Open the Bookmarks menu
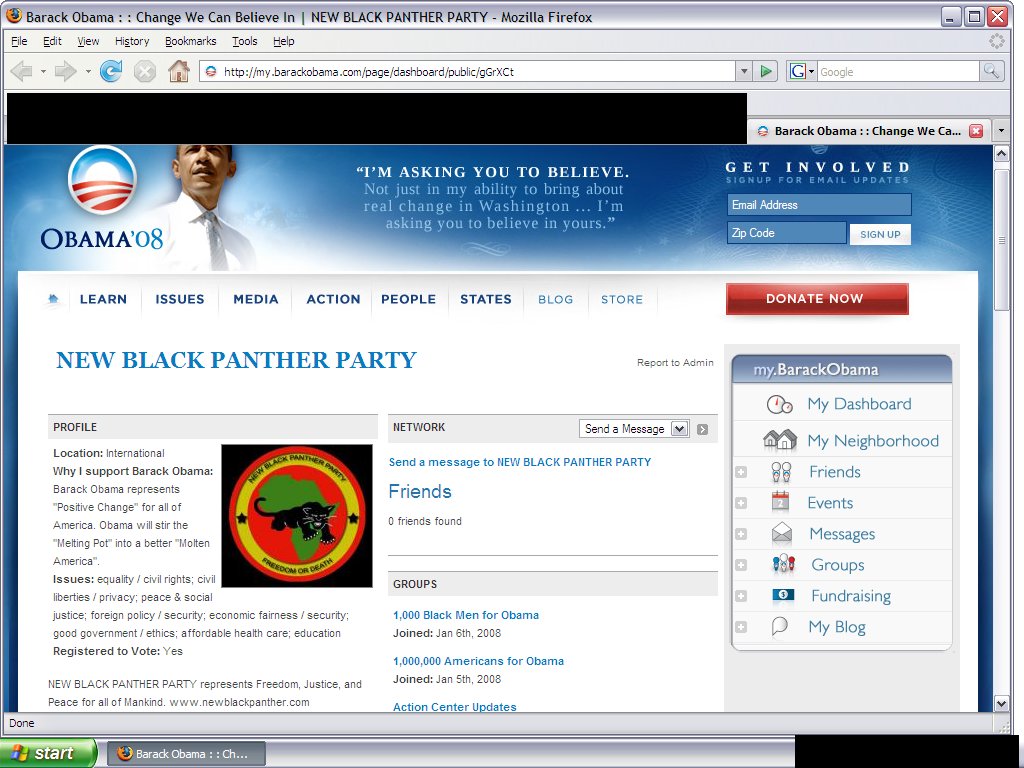The height and width of the screenshot is (768, 1024). (190, 41)
